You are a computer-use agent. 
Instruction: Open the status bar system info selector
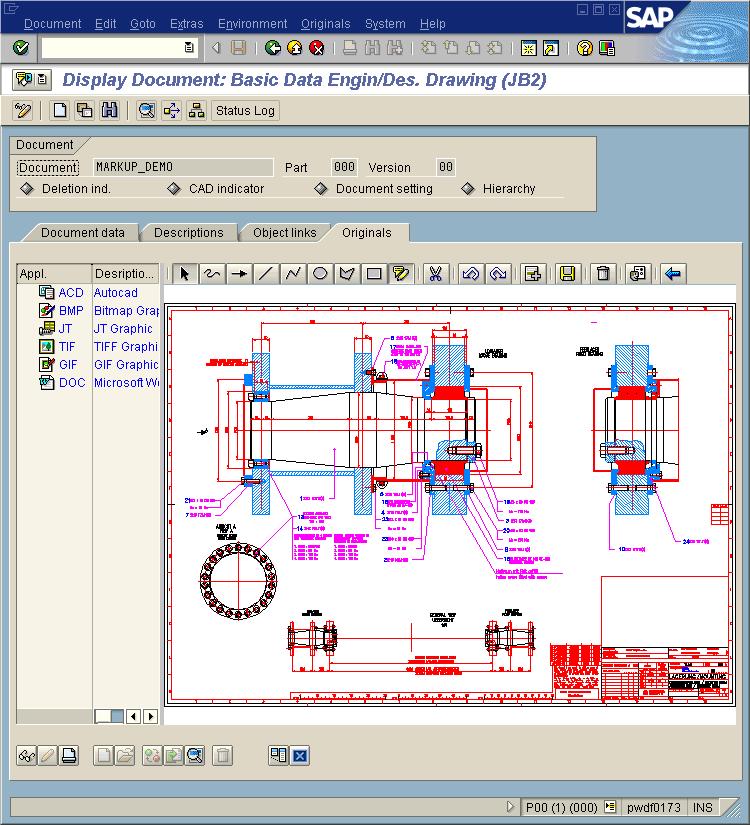point(610,807)
